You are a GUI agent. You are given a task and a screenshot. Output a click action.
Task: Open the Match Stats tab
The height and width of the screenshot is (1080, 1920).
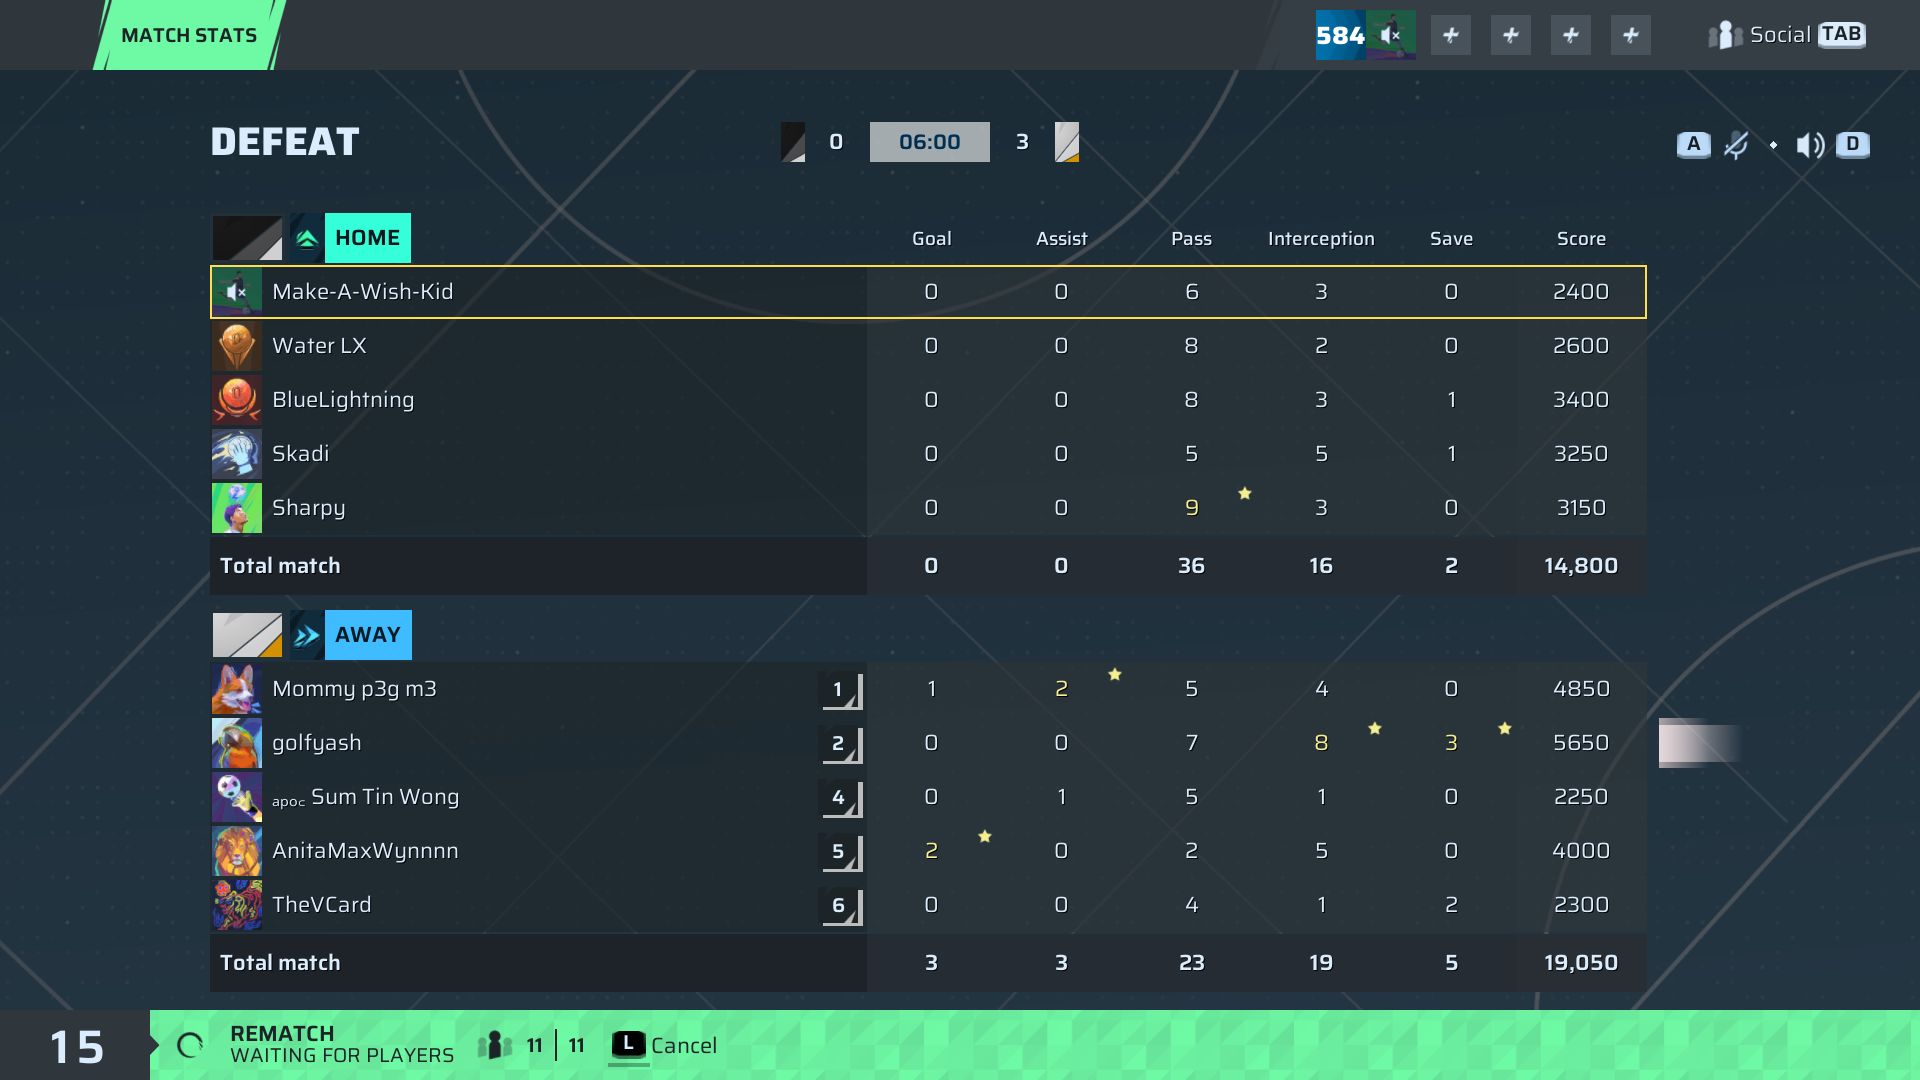coord(189,35)
